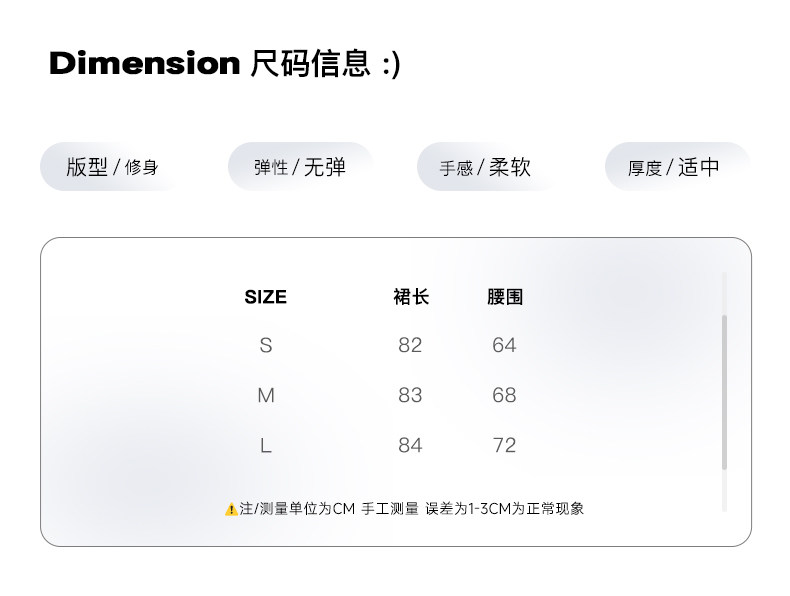Click the waist value 64
Screen dimensions: 790x596
(x=504, y=345)
